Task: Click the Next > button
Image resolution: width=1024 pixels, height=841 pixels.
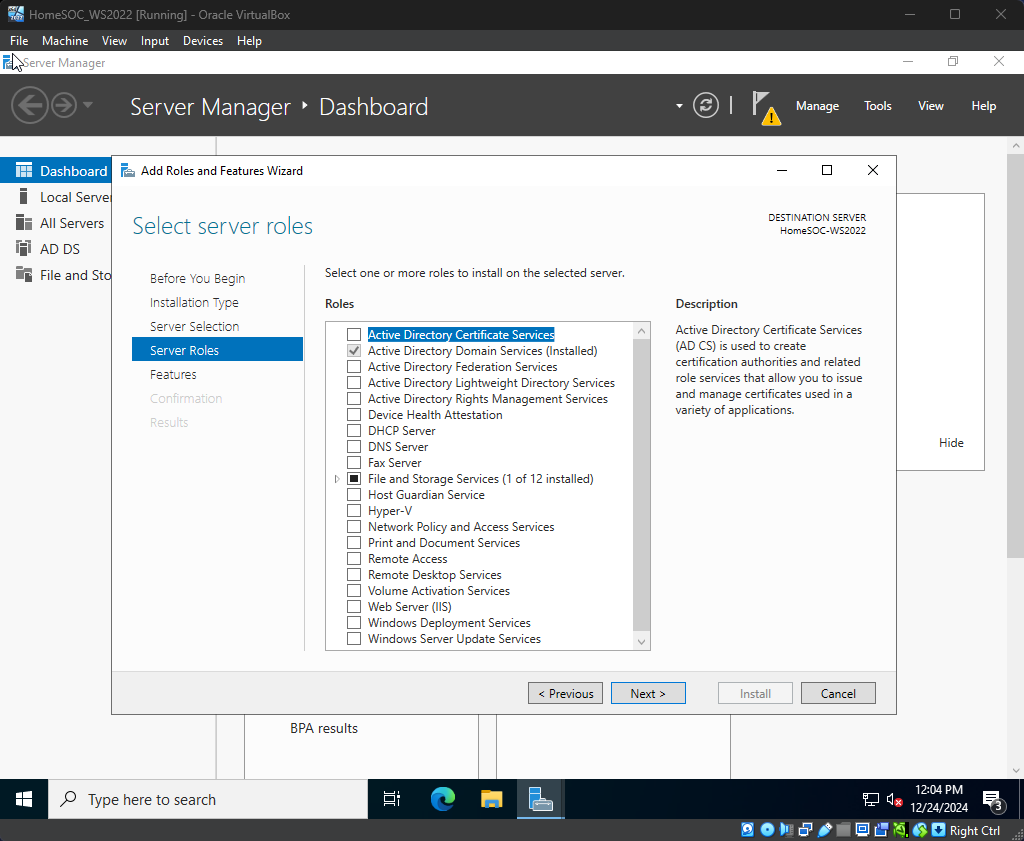Action: tap(648, 693)
